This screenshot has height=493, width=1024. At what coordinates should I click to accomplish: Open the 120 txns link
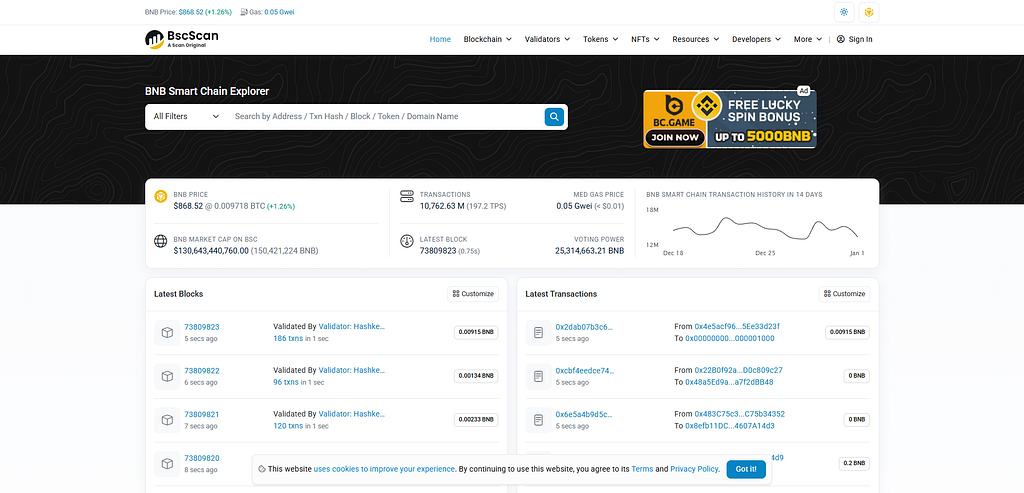288,426
